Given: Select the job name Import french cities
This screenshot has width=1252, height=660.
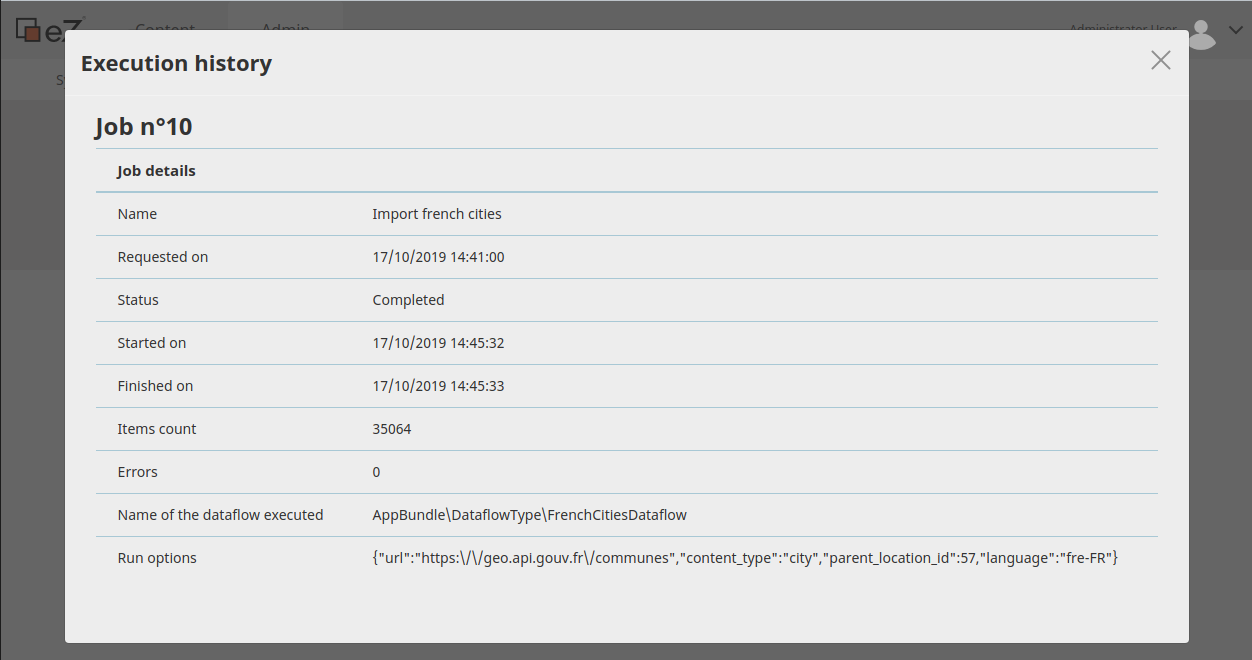Looking at the screenshot, I should pyautogui.click(x=437, y=214).
